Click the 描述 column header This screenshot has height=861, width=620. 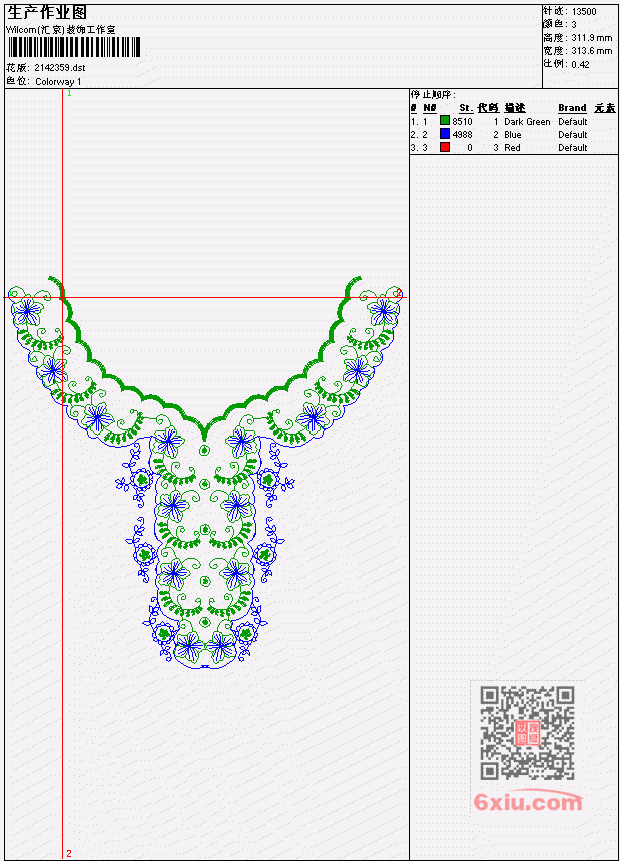515,108
